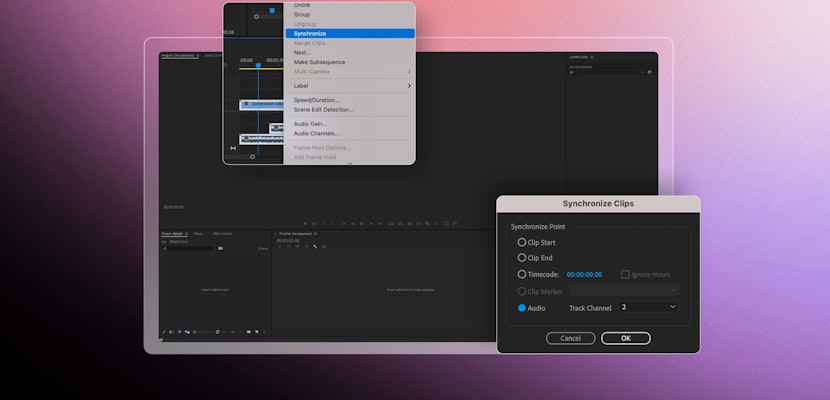Select Scene Edit Detection... entry
Image resolution: width=830 pixels, height=400 pixels.
point(323,109)
